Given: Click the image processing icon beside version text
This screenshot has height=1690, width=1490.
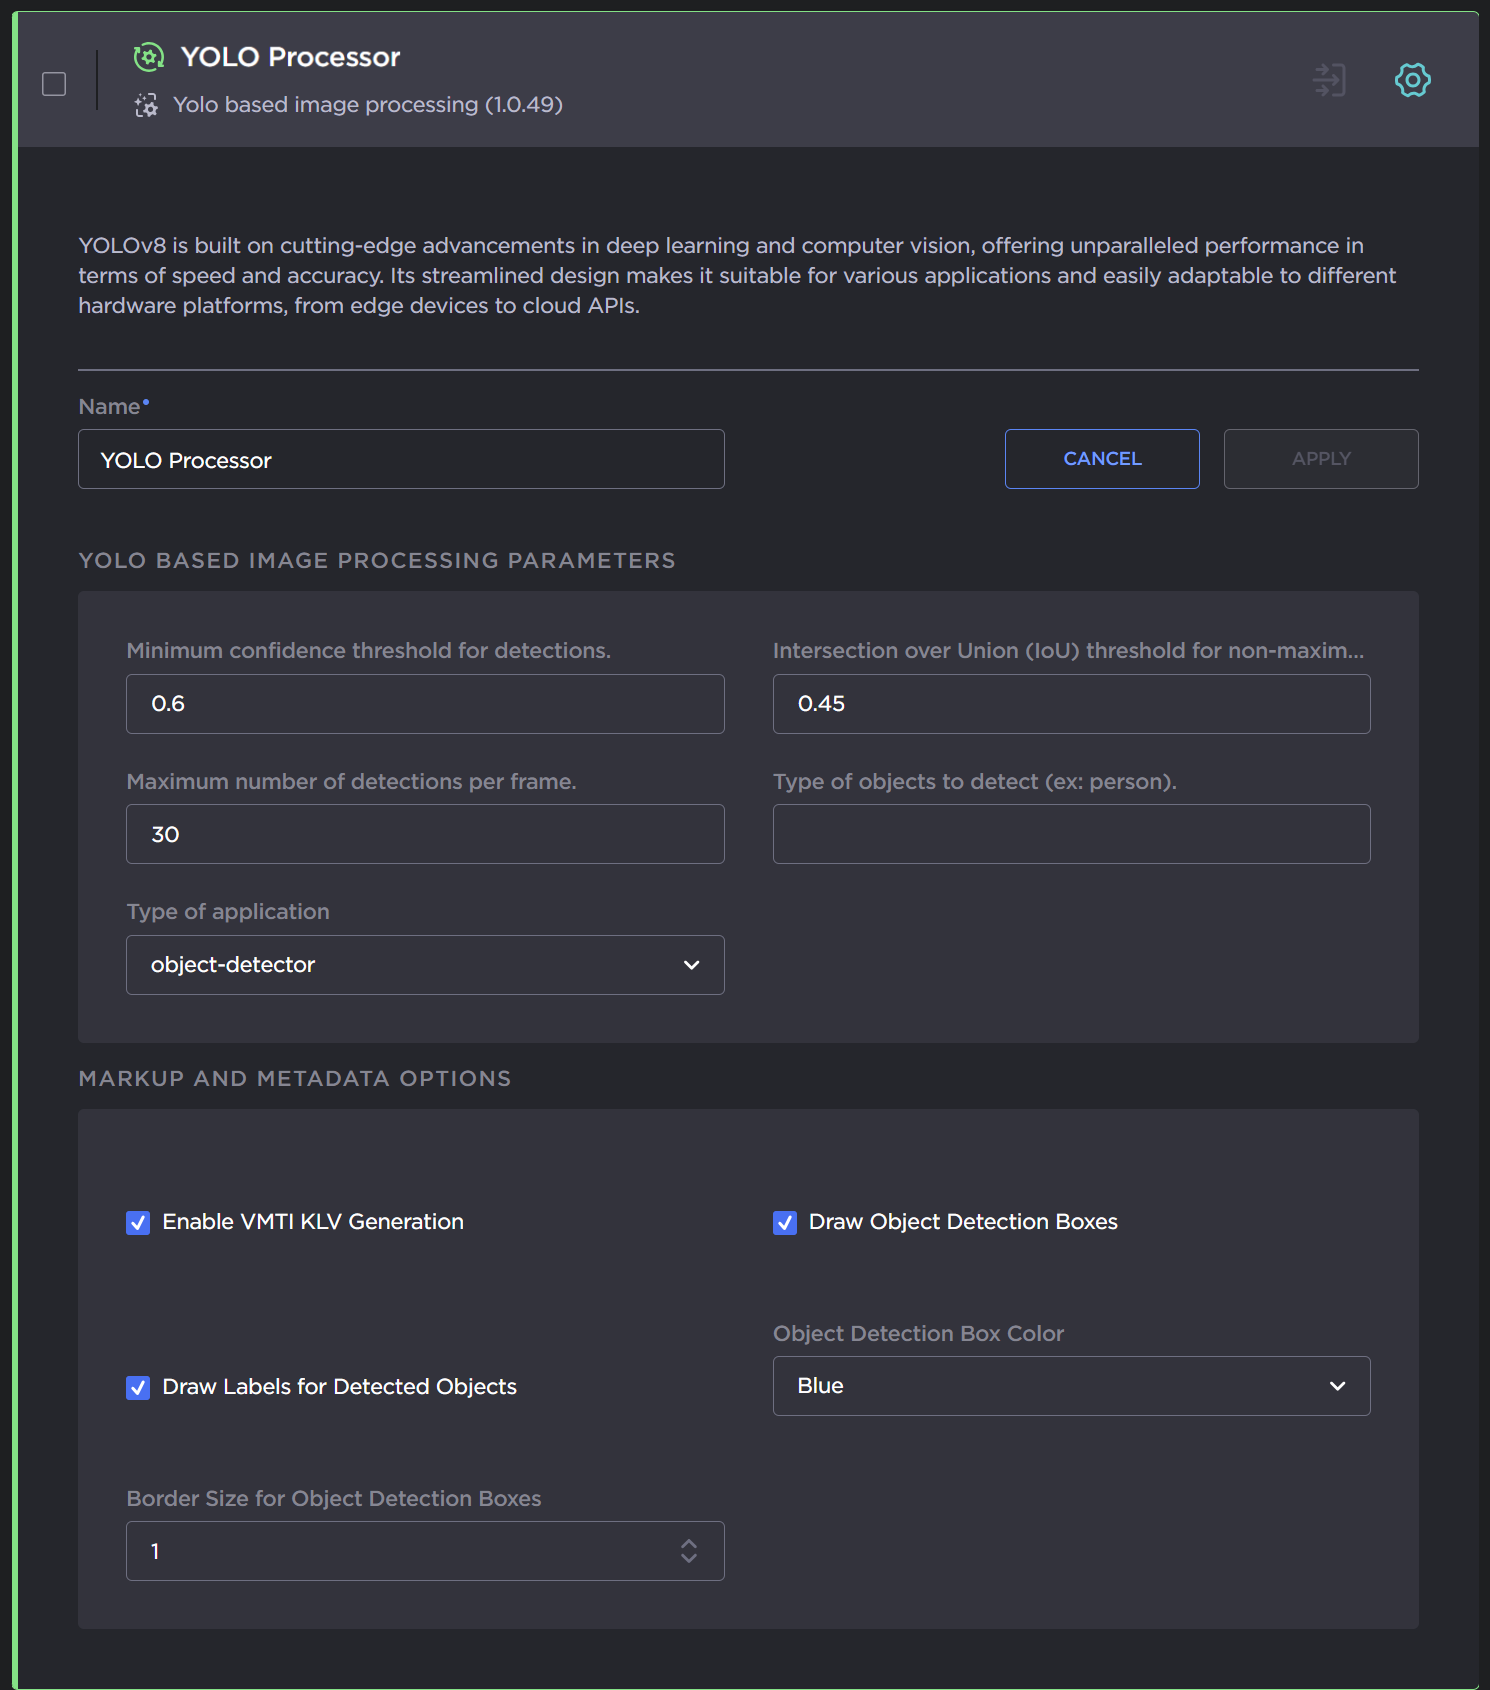Looking at the screenshot, I should pos(146,105).
